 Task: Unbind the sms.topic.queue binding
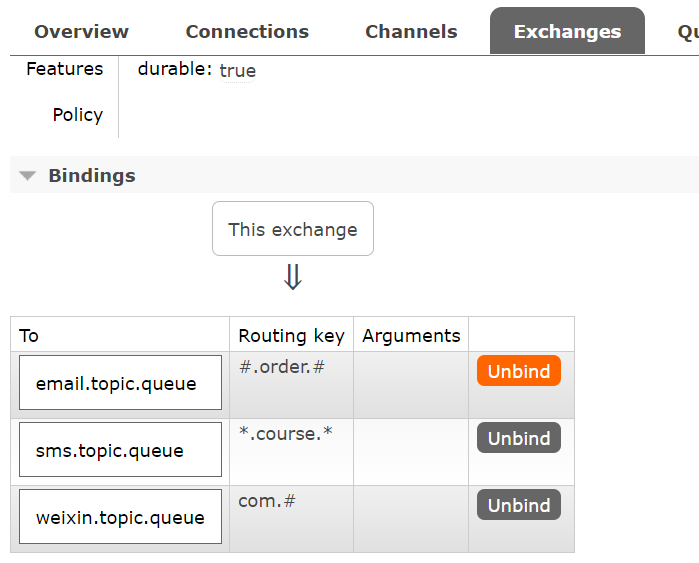click(519, 438)
